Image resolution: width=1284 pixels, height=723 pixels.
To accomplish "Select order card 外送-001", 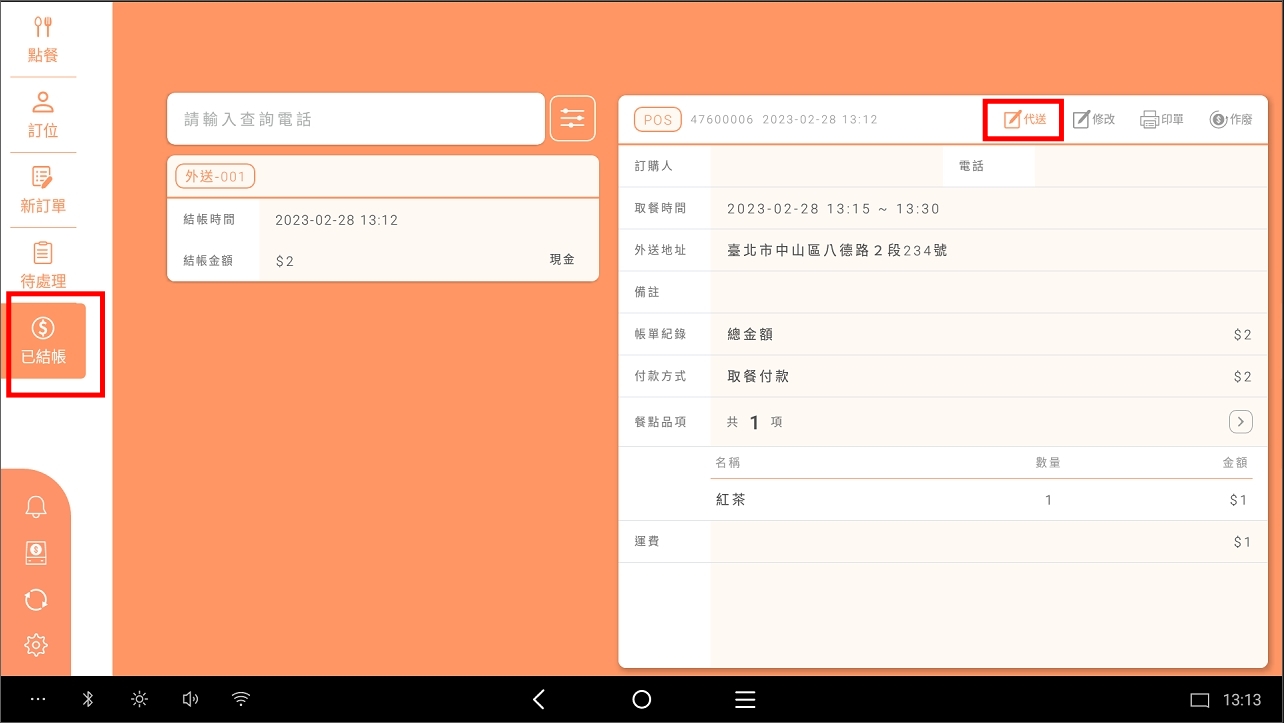I will 382,219.
